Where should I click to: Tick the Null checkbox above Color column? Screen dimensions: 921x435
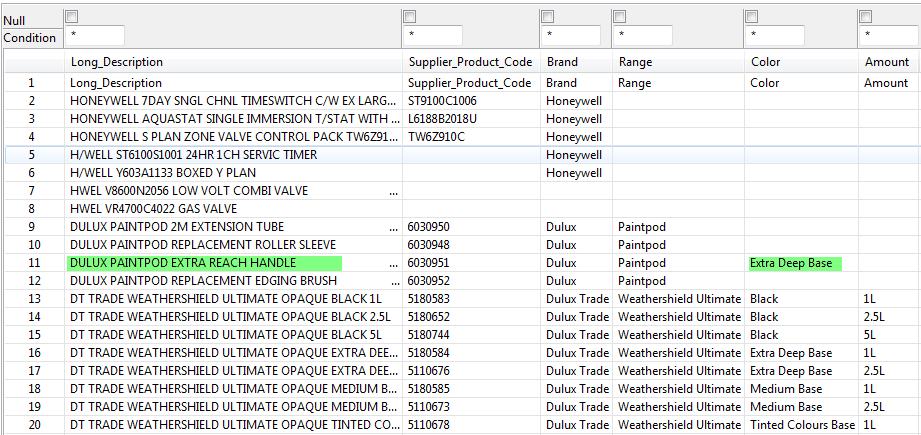pyautogui.click(x=751, y=16)
